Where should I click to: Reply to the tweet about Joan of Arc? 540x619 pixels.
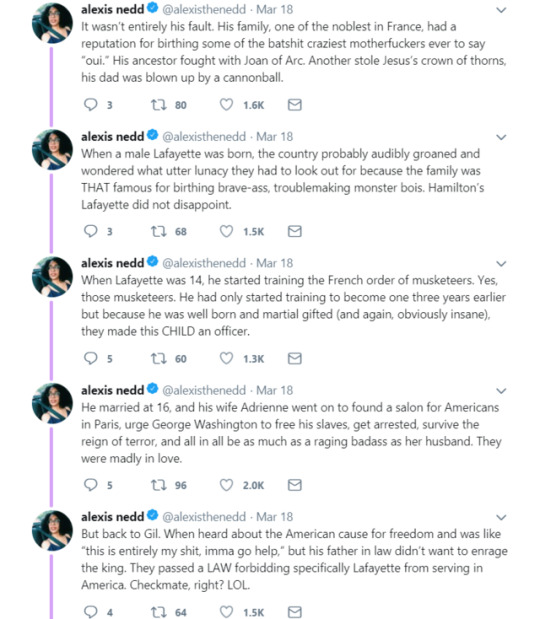tap(91, 105)
